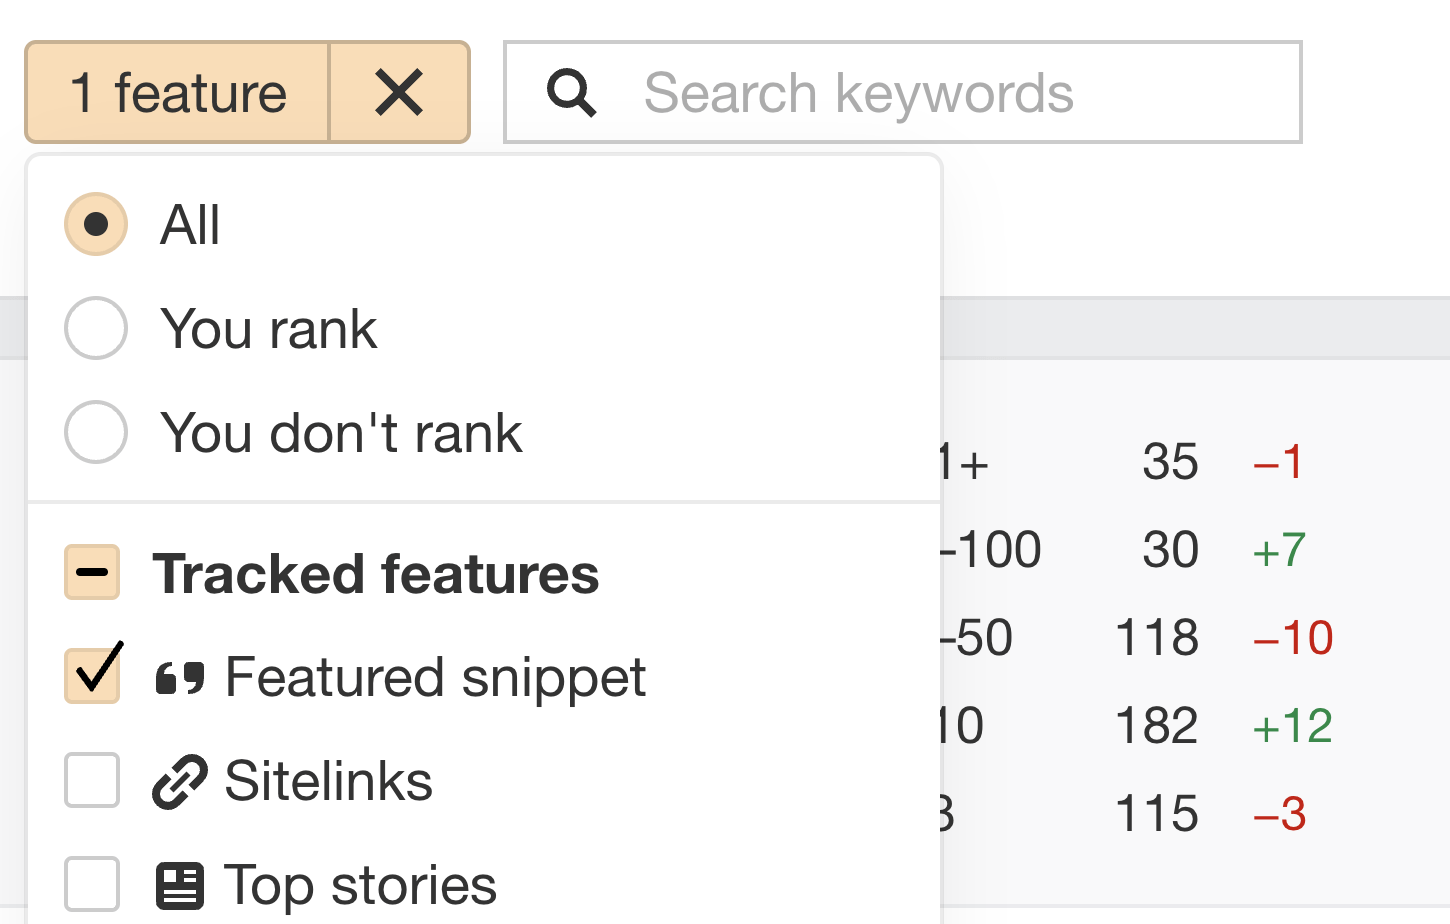Screen dimensions: 1450x924
Task: Click the newspaper Top stories icon
Action: [178, 884]
